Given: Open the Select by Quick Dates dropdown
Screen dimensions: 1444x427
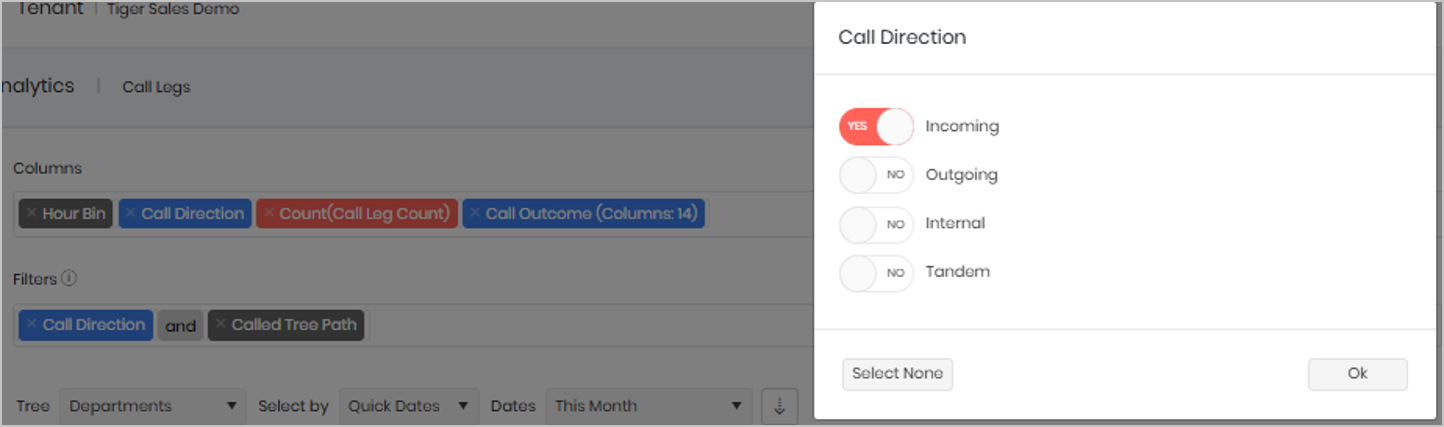Looking at the screenshot, I should tap(408, 406).
